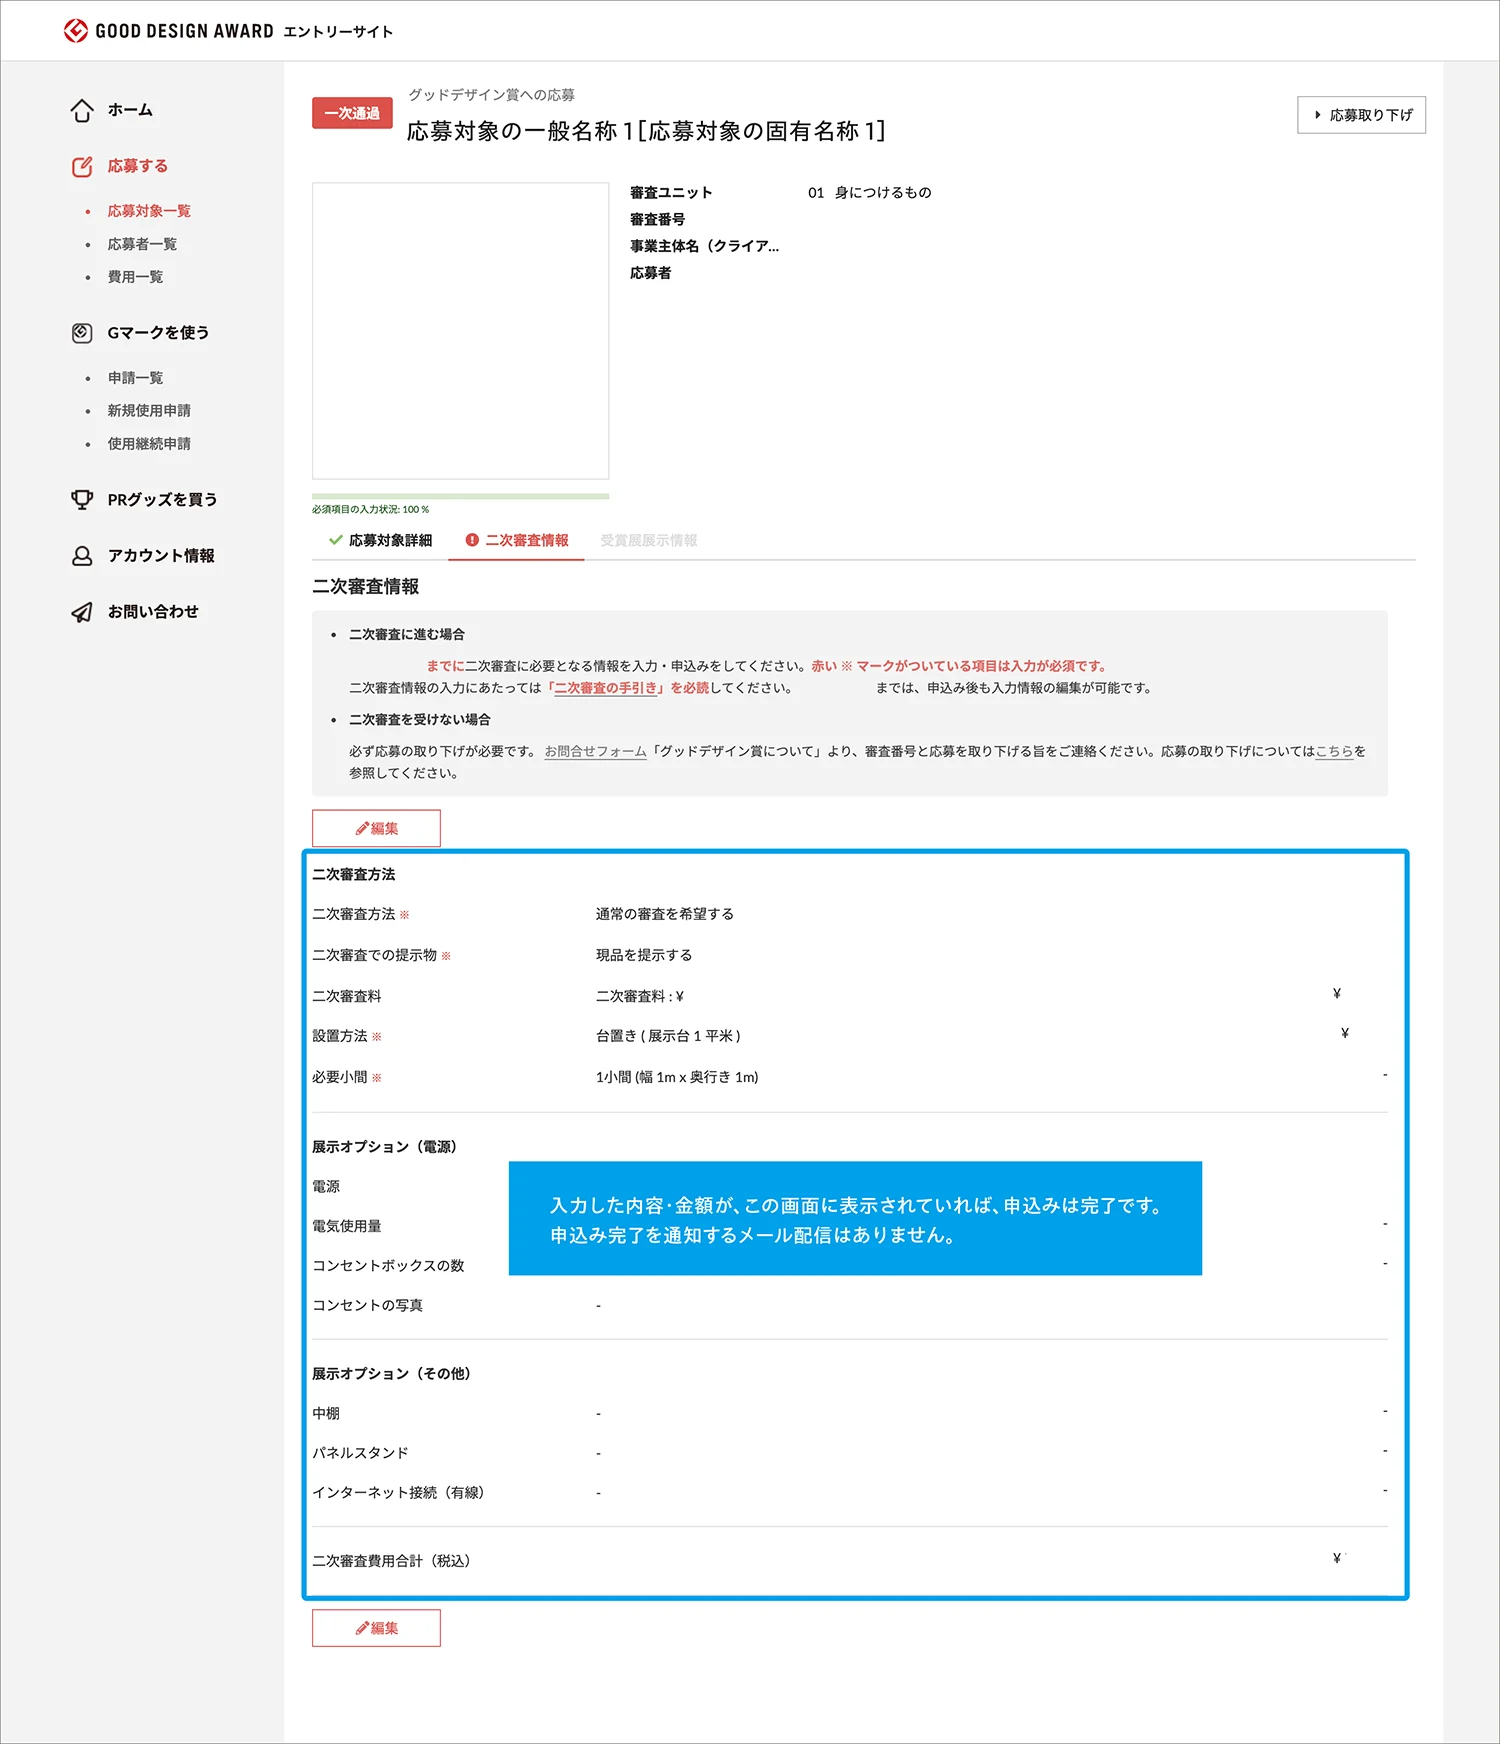Open 応募者一覧 sidebar item
The width and height of the screenshot is (1500, 1744).
pos(142,244)
